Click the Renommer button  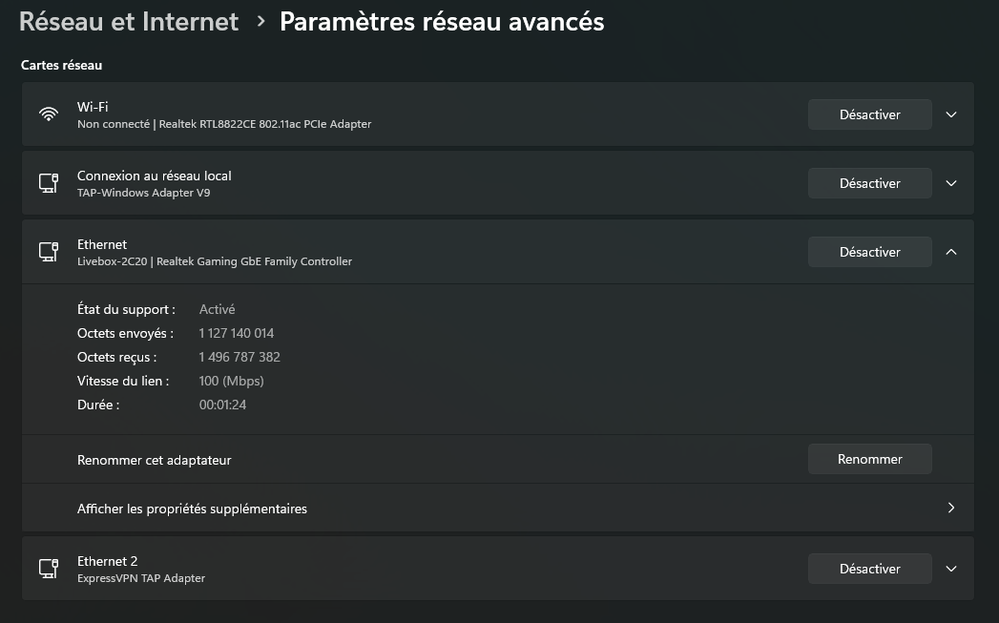(869, 459)
